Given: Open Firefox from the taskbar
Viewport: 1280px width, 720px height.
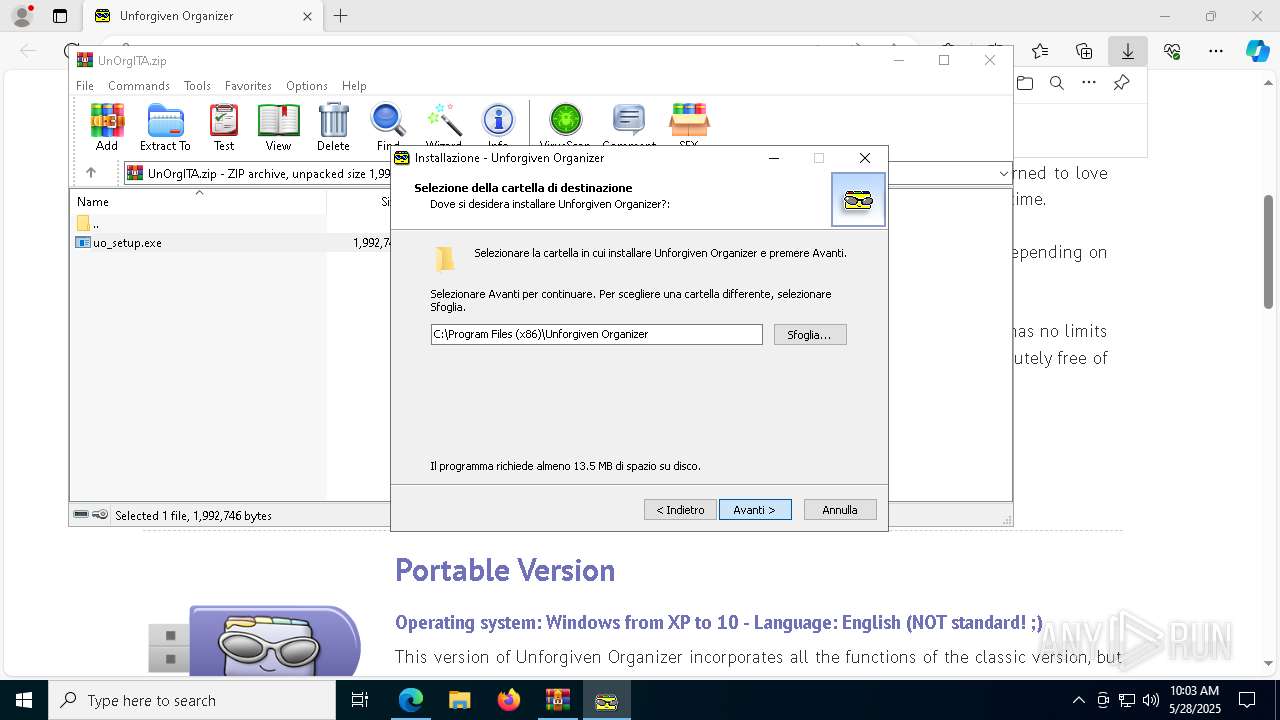Looking at the screenshot, I should pos(509,700).
